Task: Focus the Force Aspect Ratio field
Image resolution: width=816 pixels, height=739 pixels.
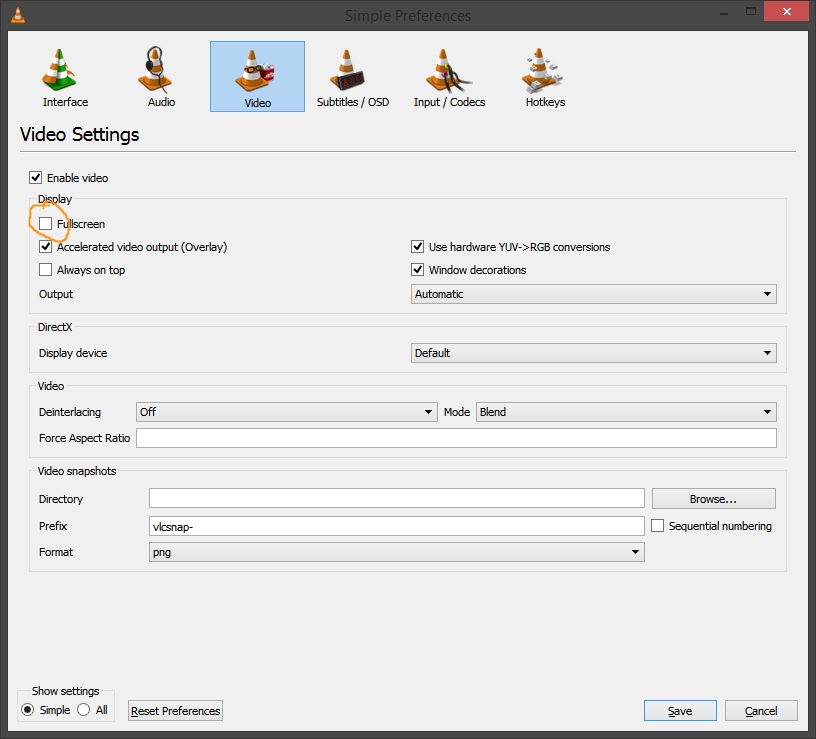Action: [x=456, y=438]
